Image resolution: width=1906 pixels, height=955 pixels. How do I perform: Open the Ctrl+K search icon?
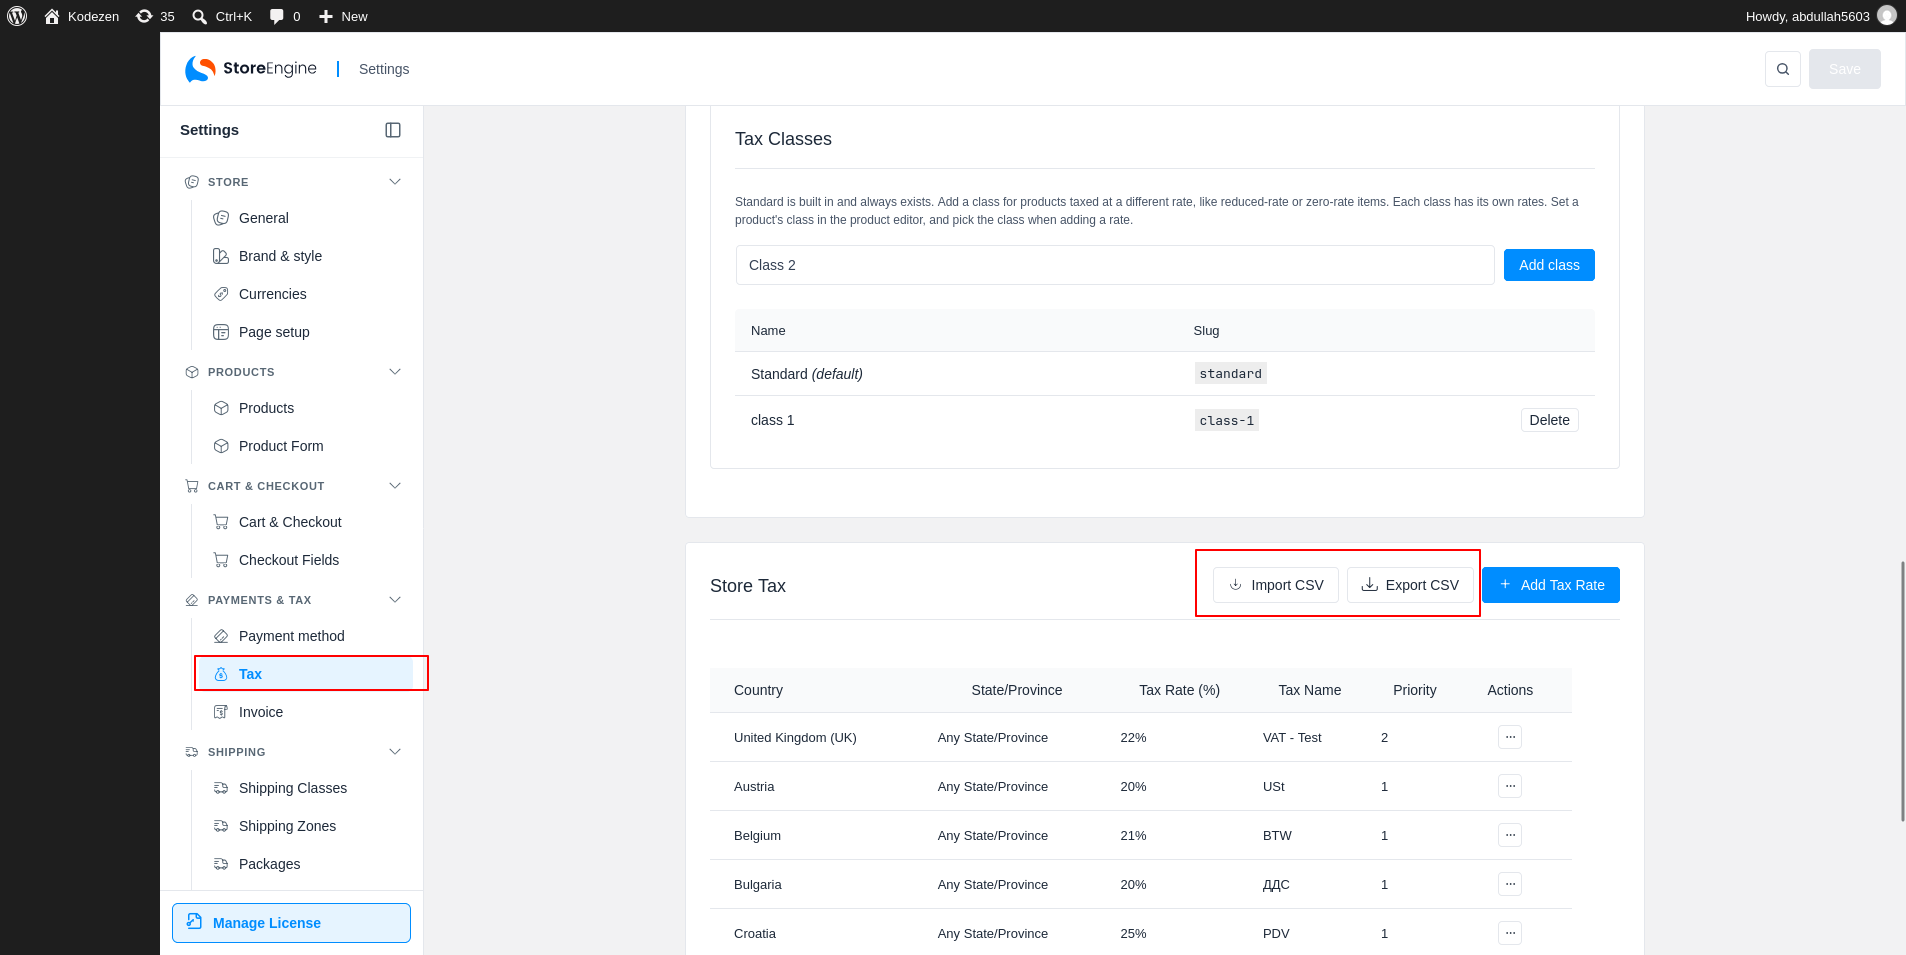pyautogui.click(x=200, y=16)
